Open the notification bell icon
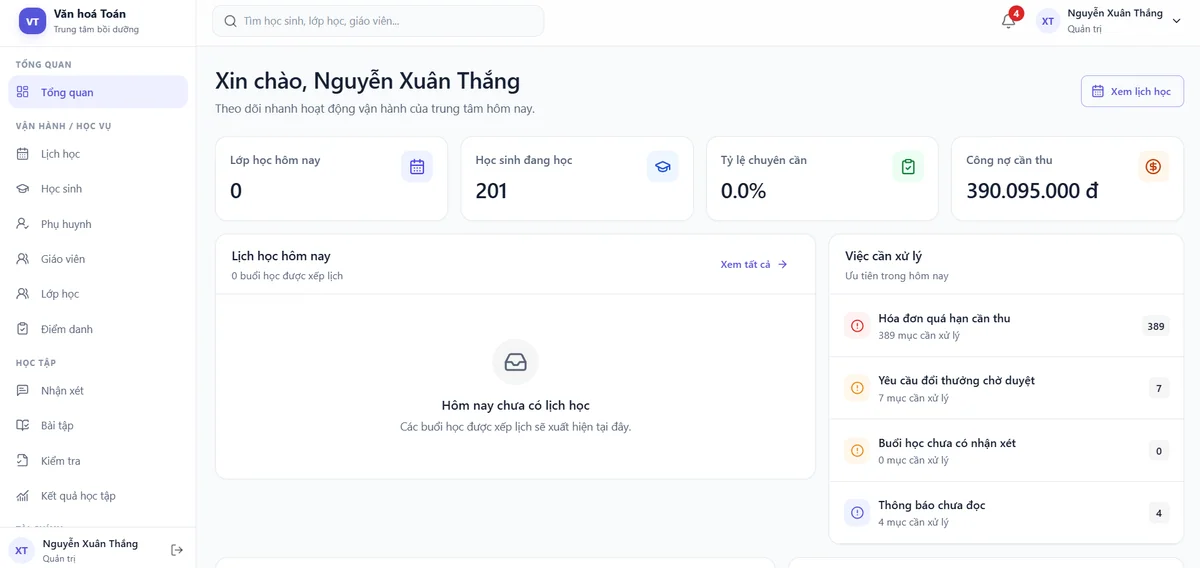The height and width of the screenshot is (568, 1200). pos(1008,21)
